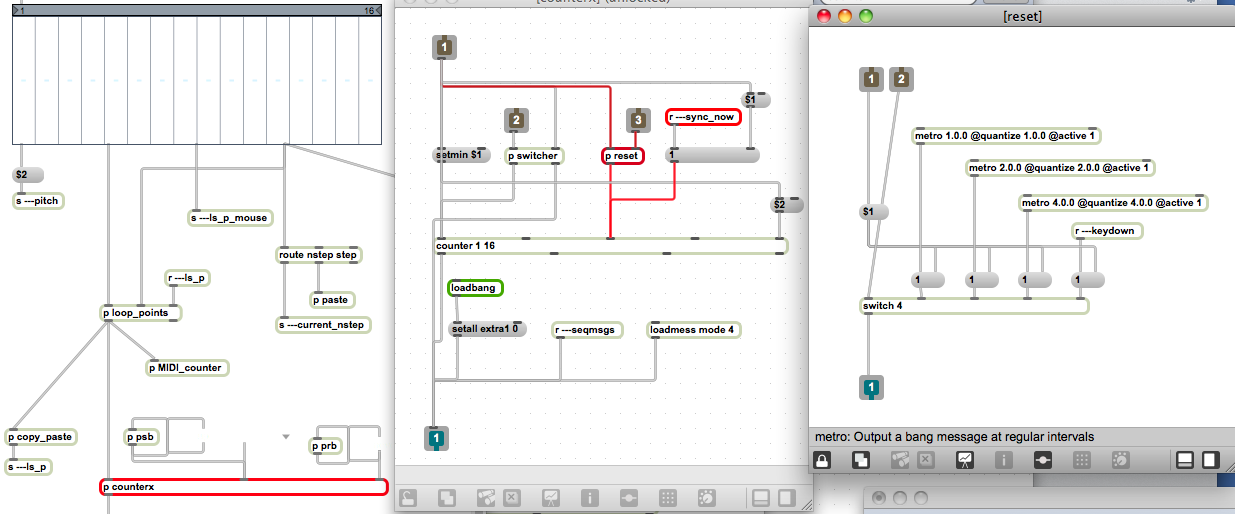This screenshot has height=514, width=1235.
Task: Select the s ---ls_p_mouse object
Action: 230,217
